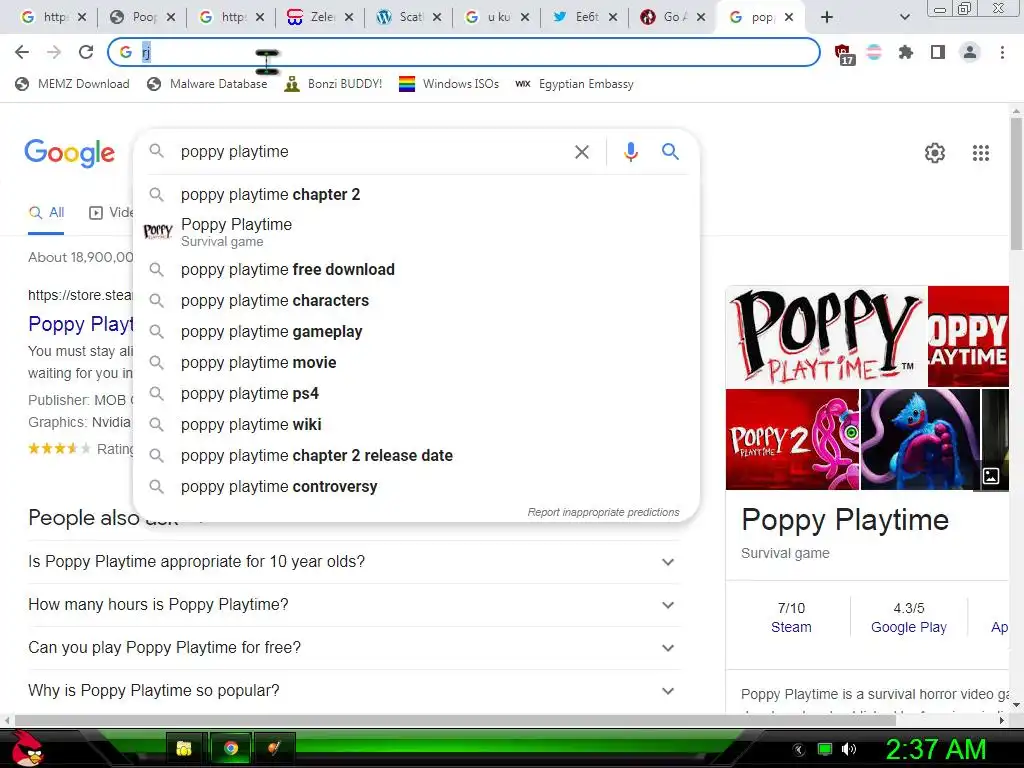Select the All results tab
This screenshot has width=1024, height=768.
coord(46,213)
